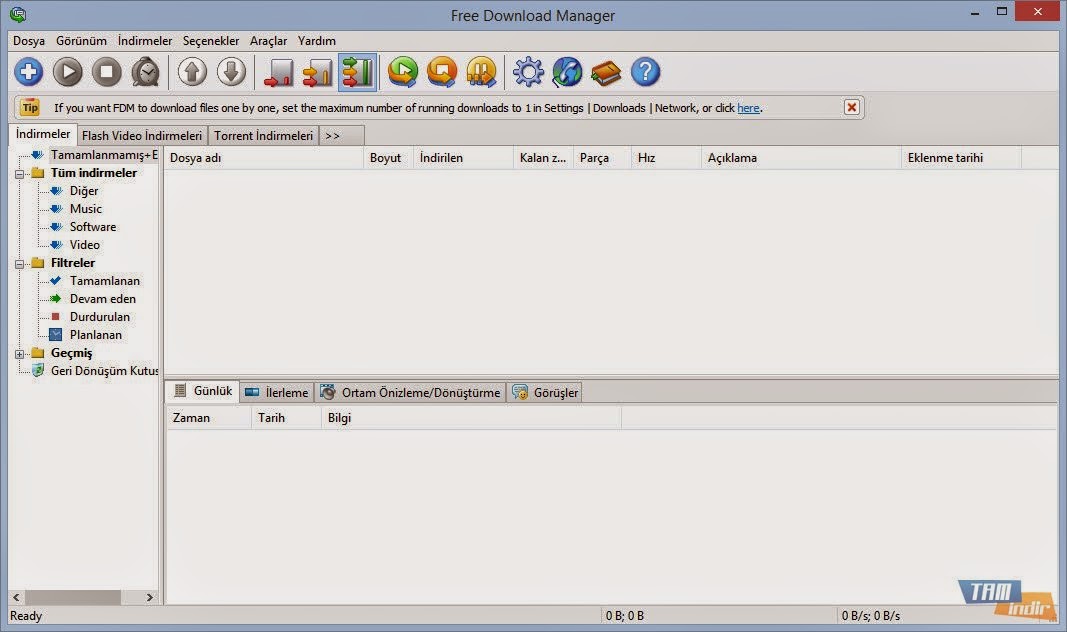Click tree panel scroll right arrow

pos(150,597)
